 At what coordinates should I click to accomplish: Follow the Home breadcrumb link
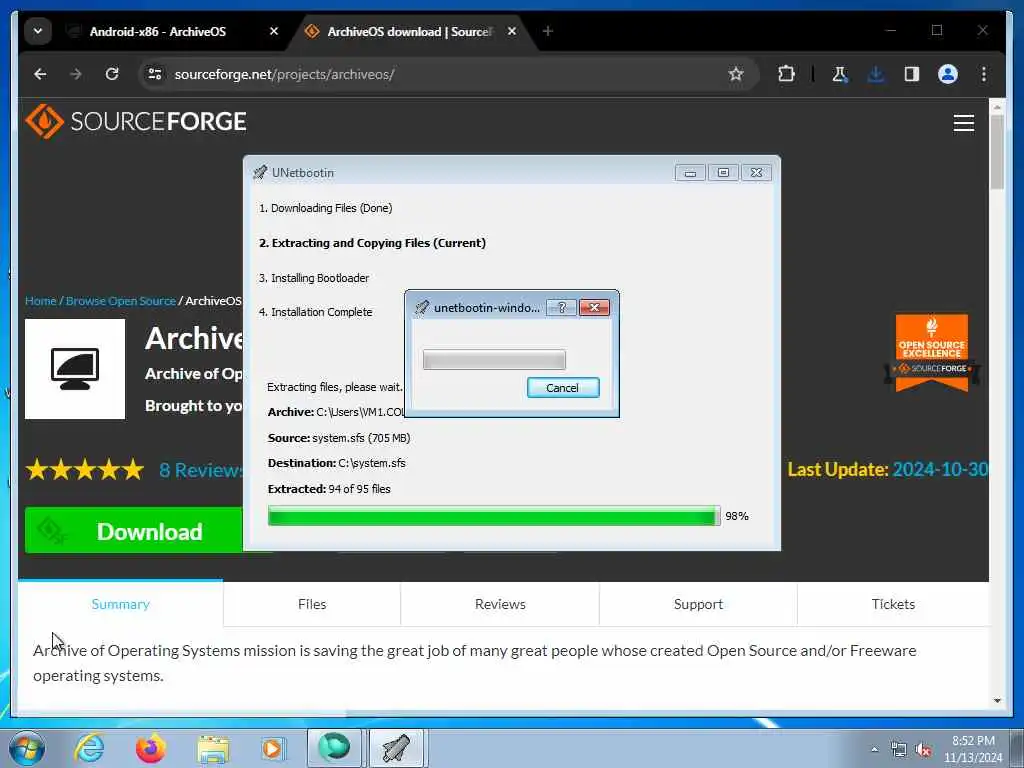(x=40, y=301)
